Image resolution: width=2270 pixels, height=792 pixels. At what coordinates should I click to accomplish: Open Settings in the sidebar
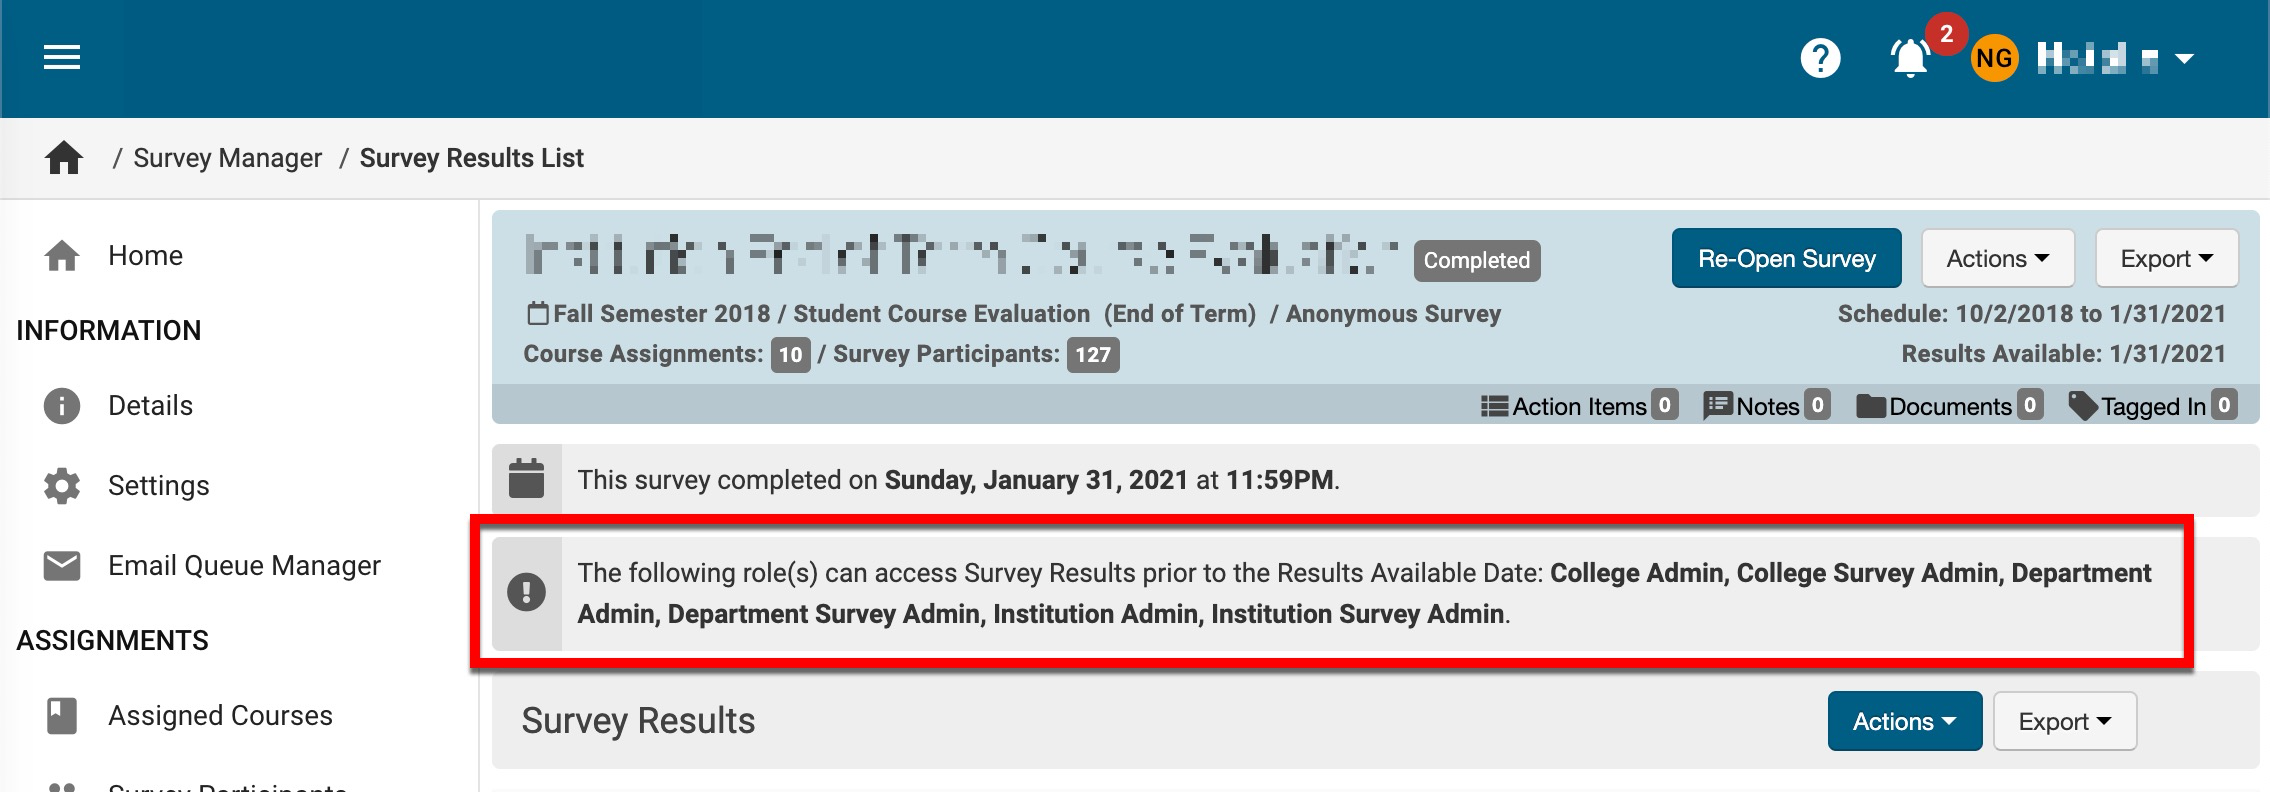pyautogui.click(x=158, y=486)
